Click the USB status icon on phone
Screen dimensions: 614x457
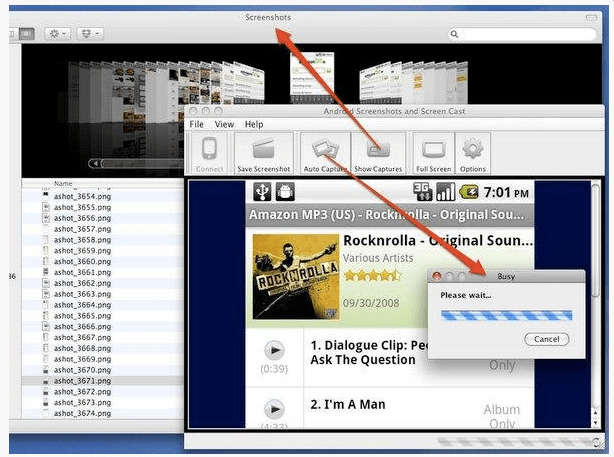coord(262,192)
